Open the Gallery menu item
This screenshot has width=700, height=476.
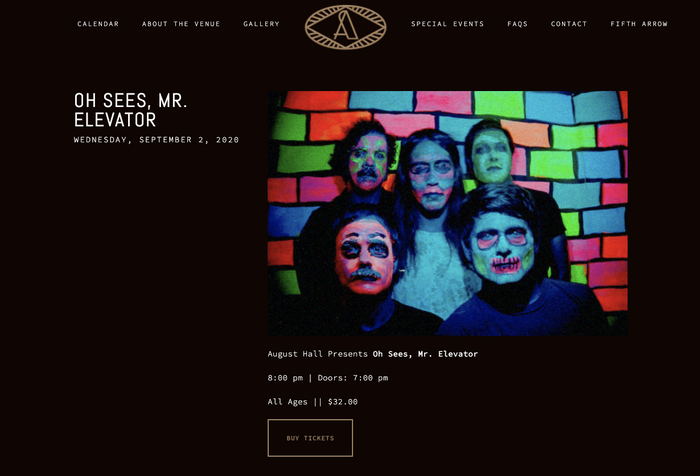pos(262,24)
